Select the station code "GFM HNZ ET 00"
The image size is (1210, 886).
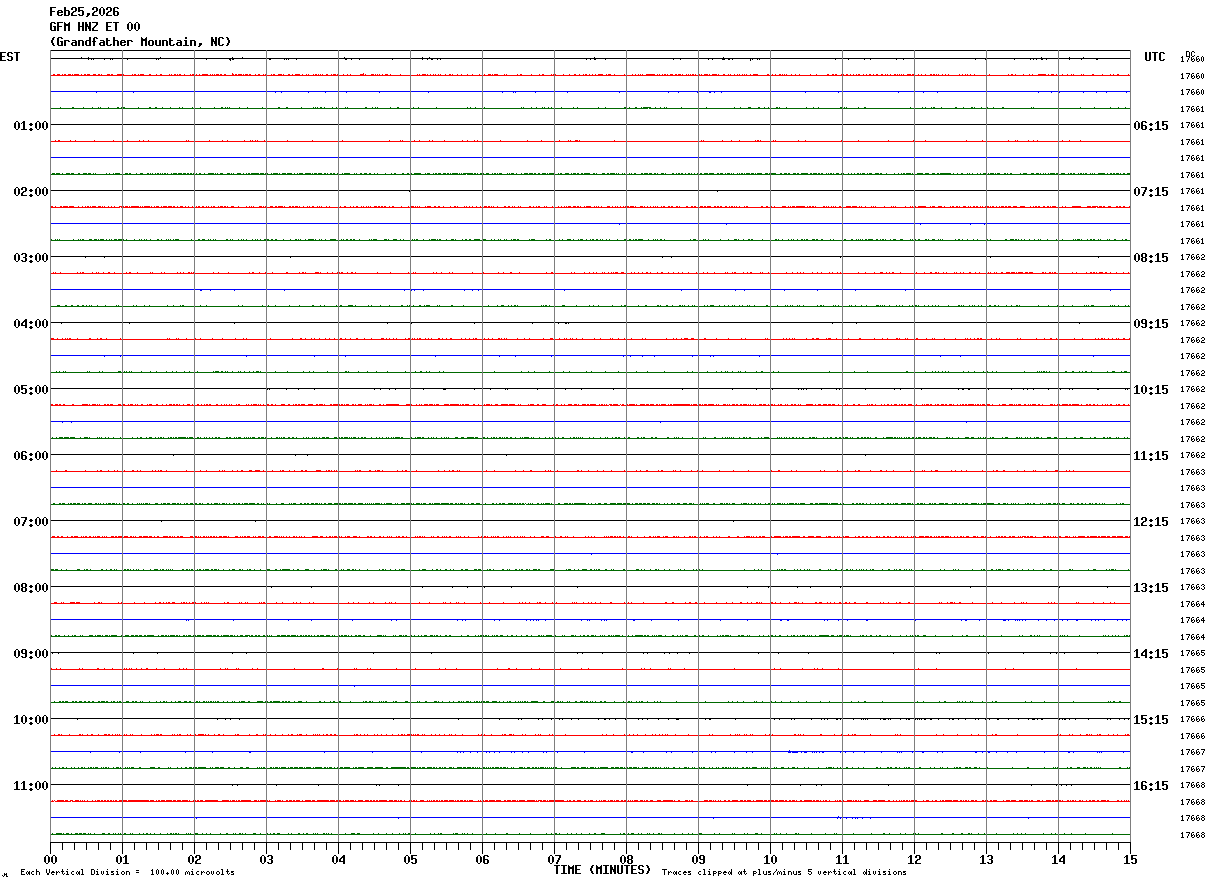click(x=95, y=27)
